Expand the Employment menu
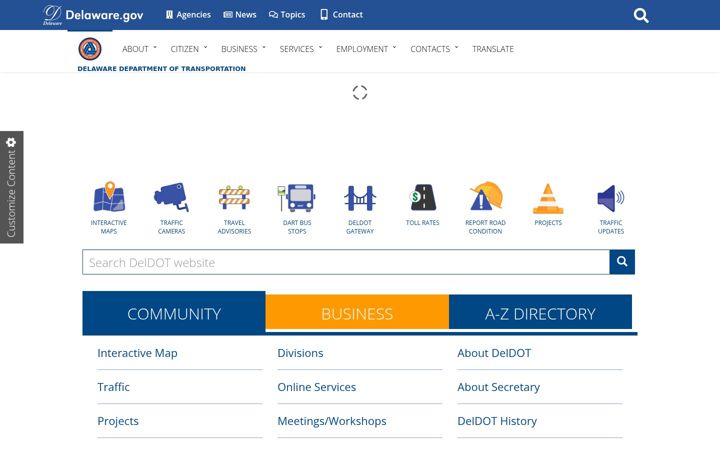 366,49
